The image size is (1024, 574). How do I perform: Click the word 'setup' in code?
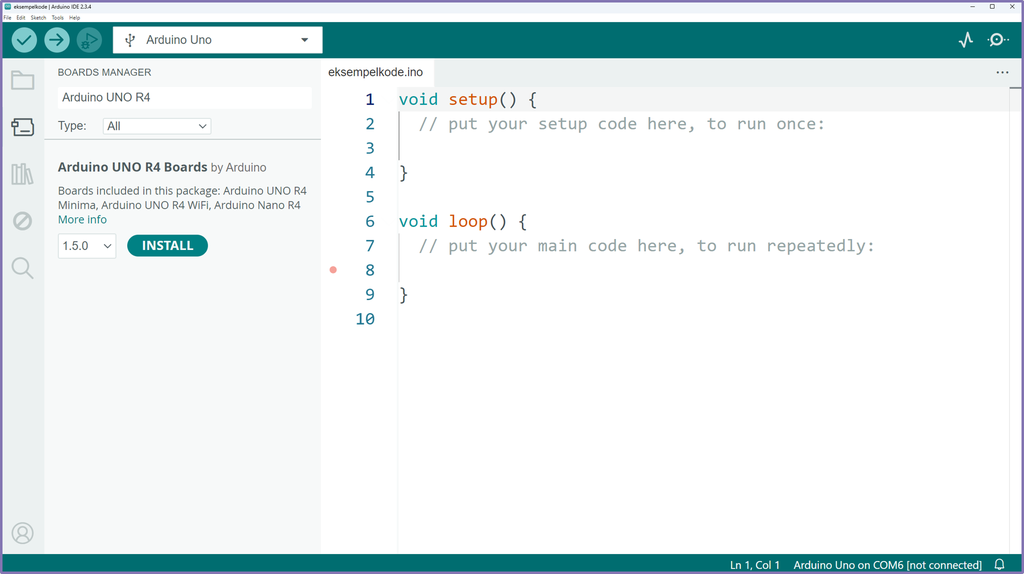473,99
